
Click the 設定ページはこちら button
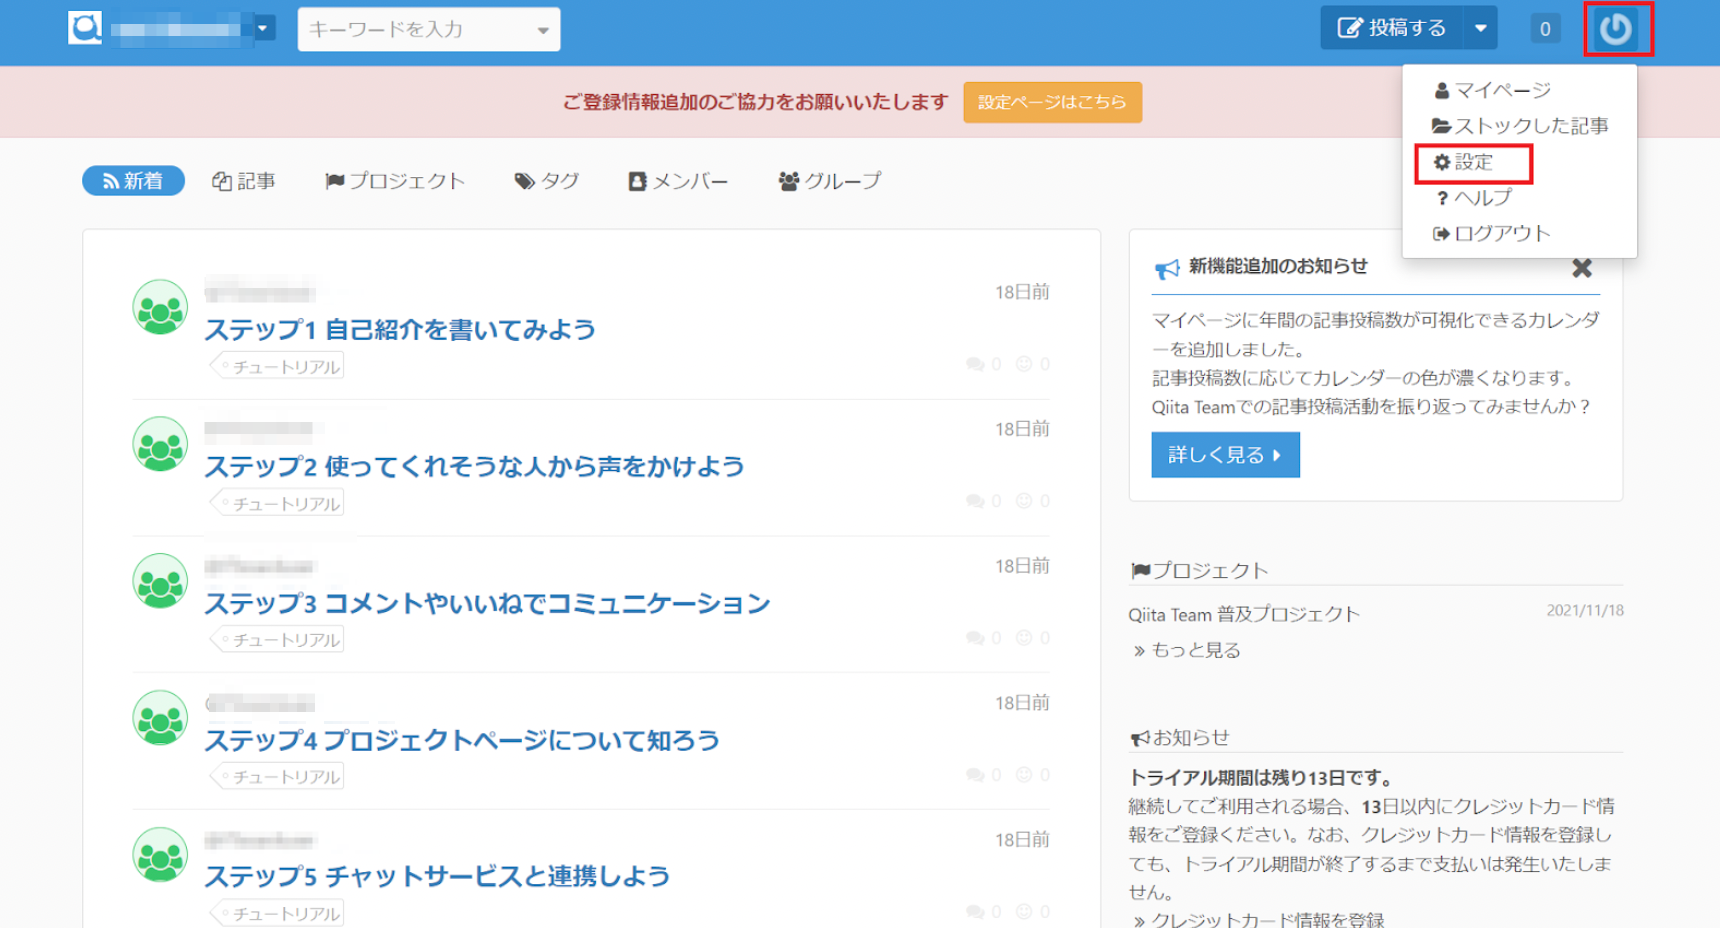pyautogui.click(x=1052, y=102)
